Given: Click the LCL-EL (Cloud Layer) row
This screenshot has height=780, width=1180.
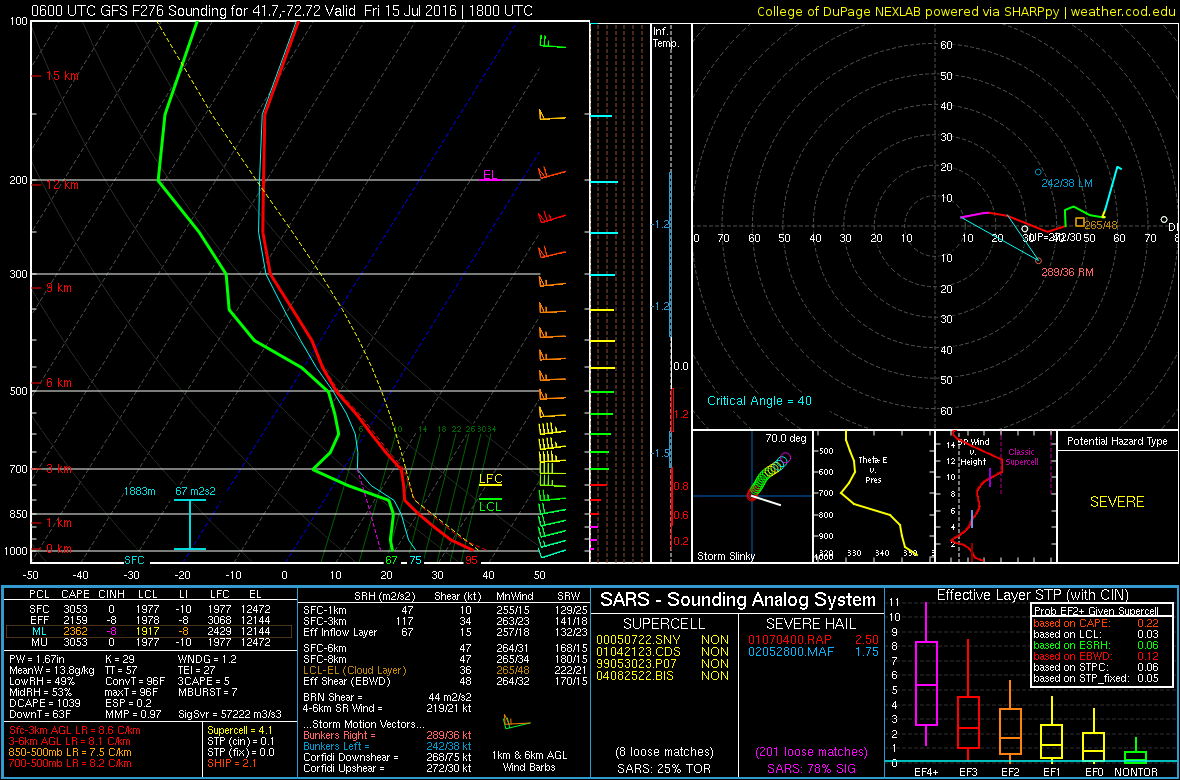Looking at the screenshot, I should point(445,671).
